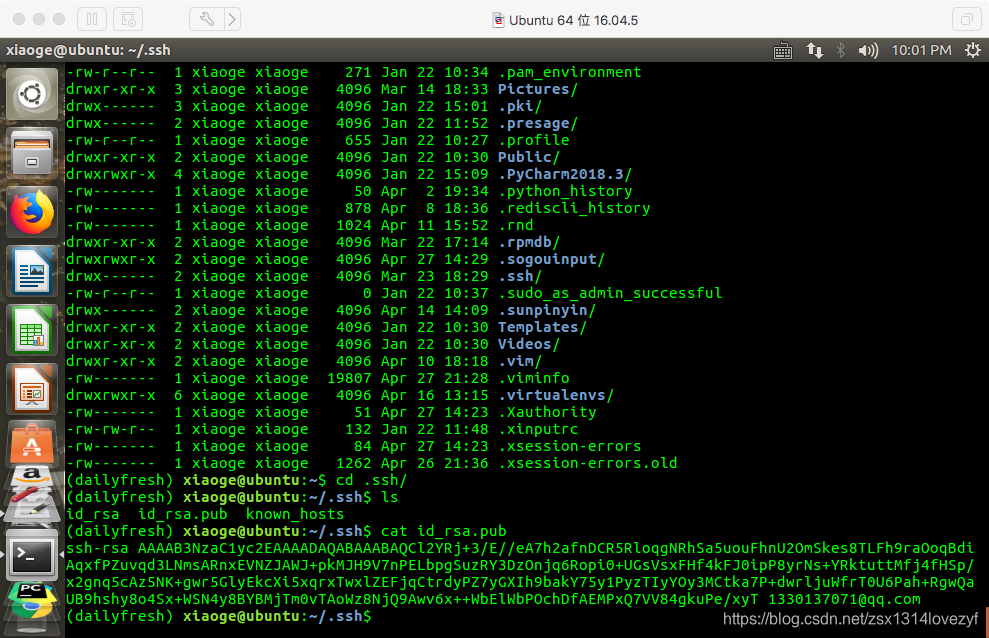This screenshot has height=638, width=989.
Task: Click the Ubuntu 64 VM title text
Action: click(x=573, y=20)
